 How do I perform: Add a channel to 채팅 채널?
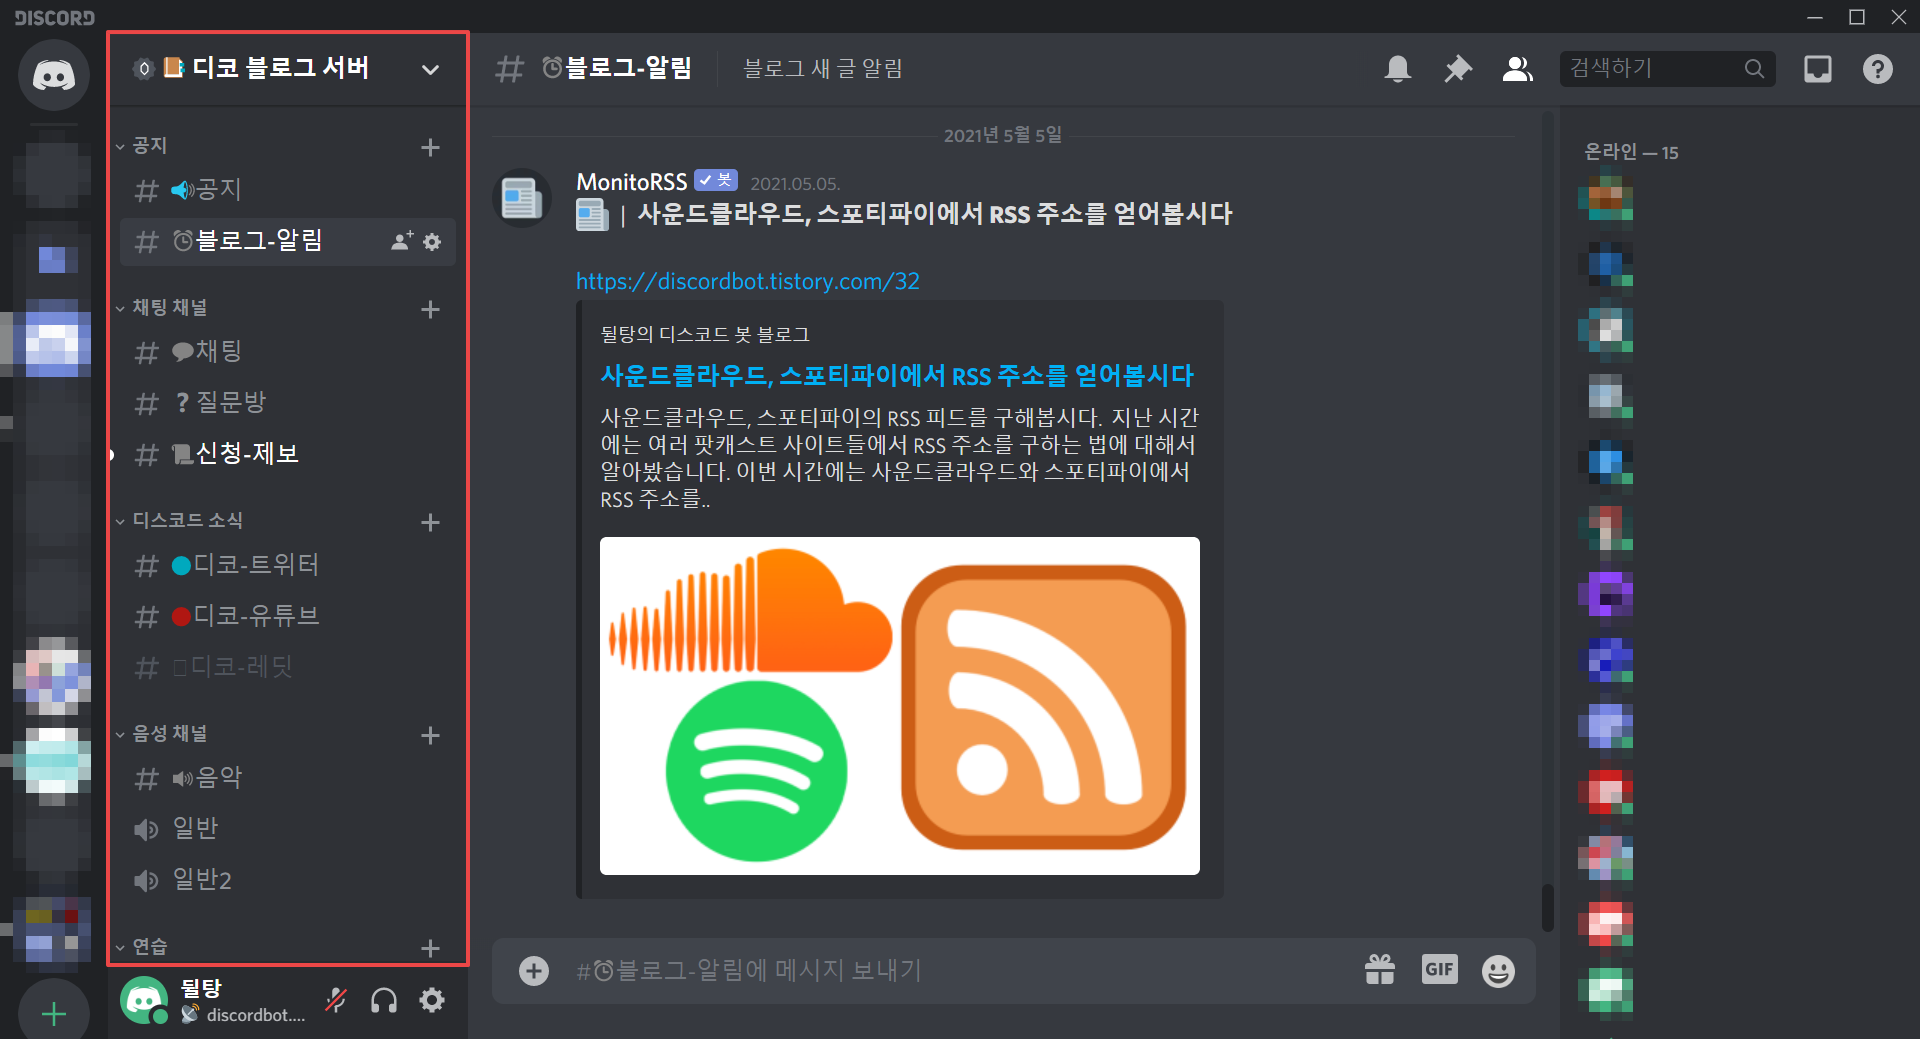tap(431, 309)
